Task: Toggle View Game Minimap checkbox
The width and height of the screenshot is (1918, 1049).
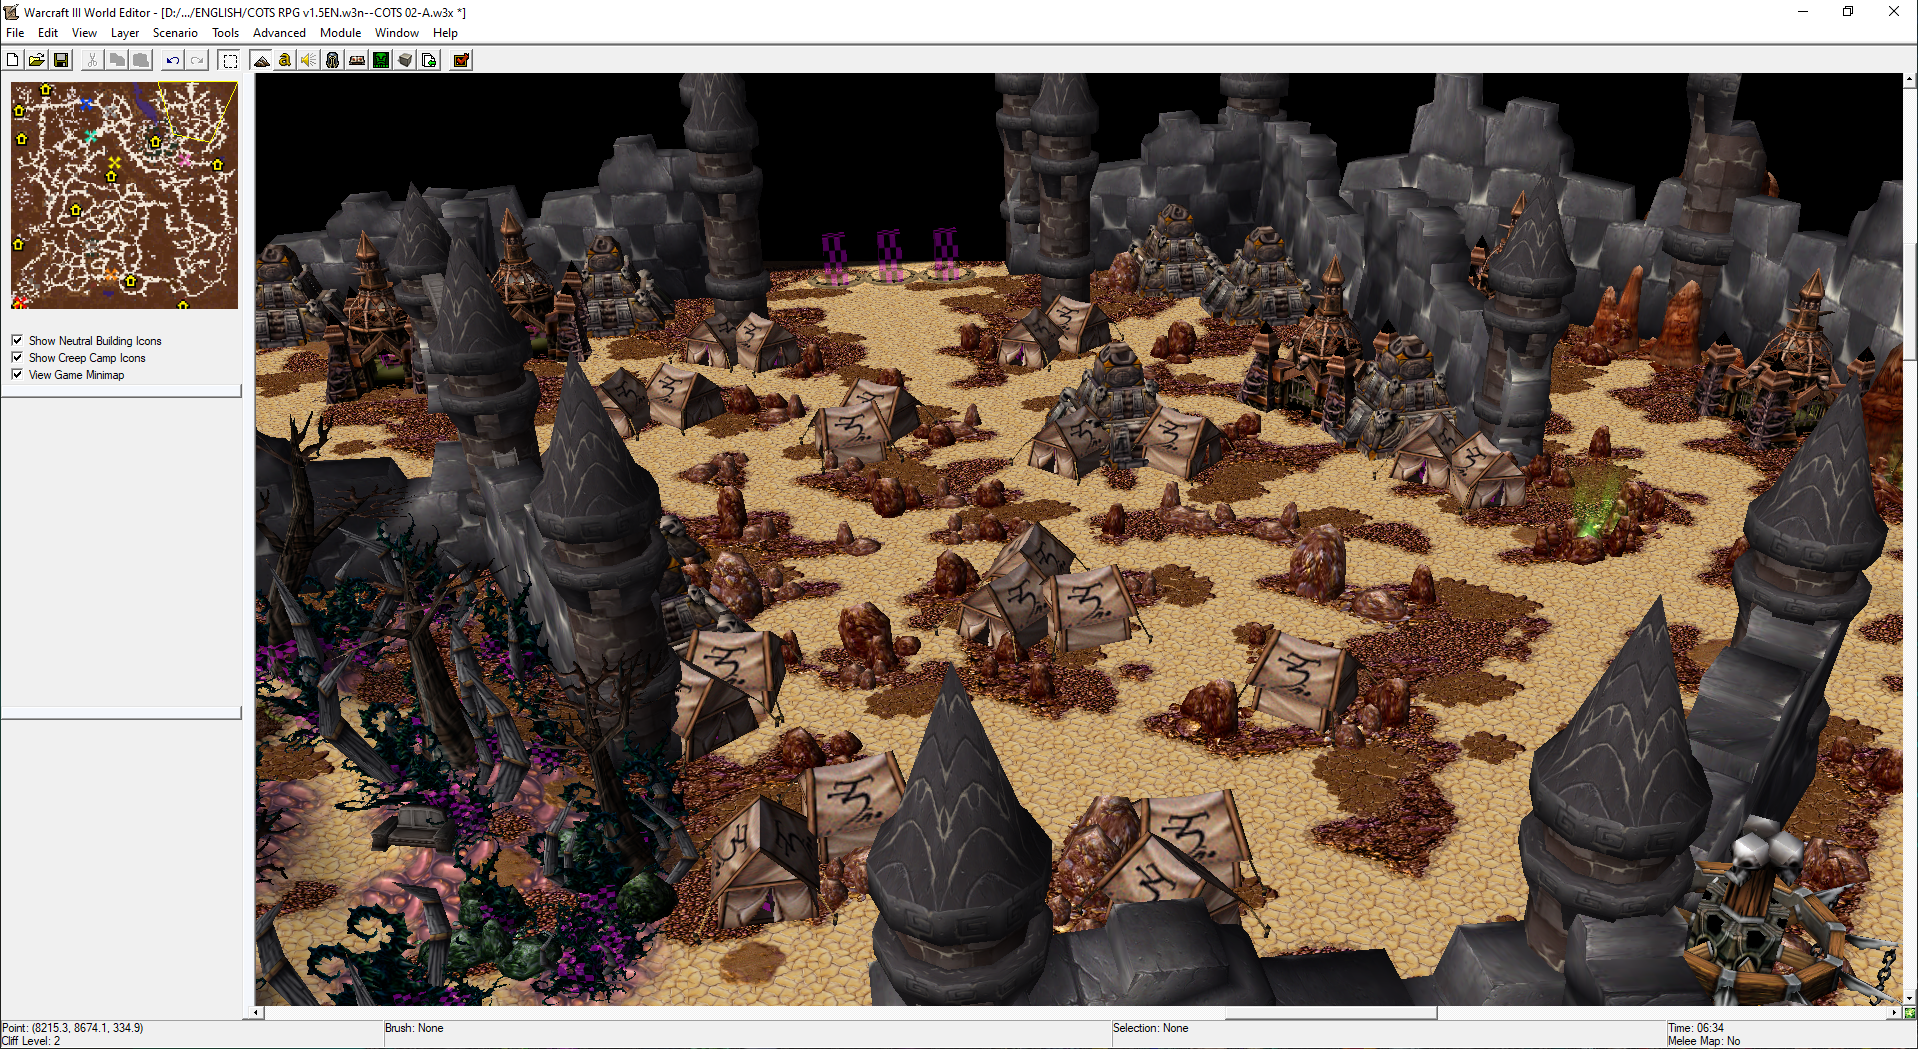Action: click(17, 374)
